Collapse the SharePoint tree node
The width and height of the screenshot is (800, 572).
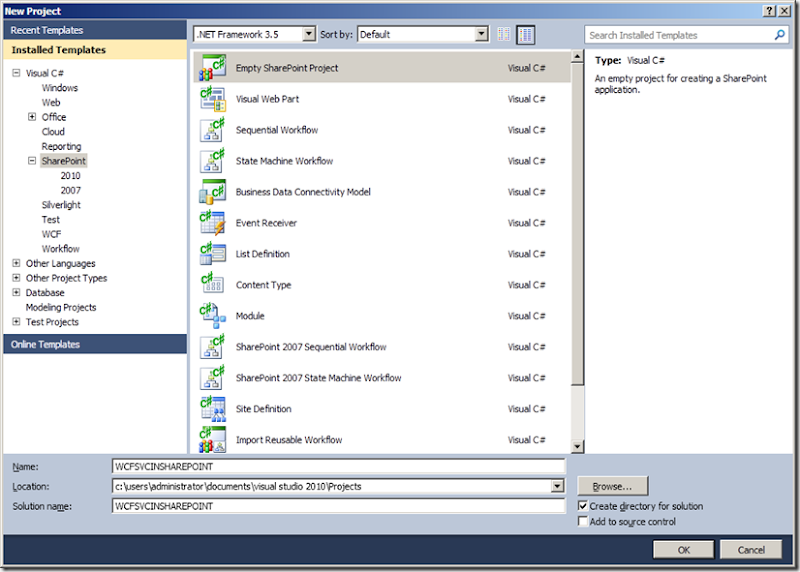tap(32, 161)
